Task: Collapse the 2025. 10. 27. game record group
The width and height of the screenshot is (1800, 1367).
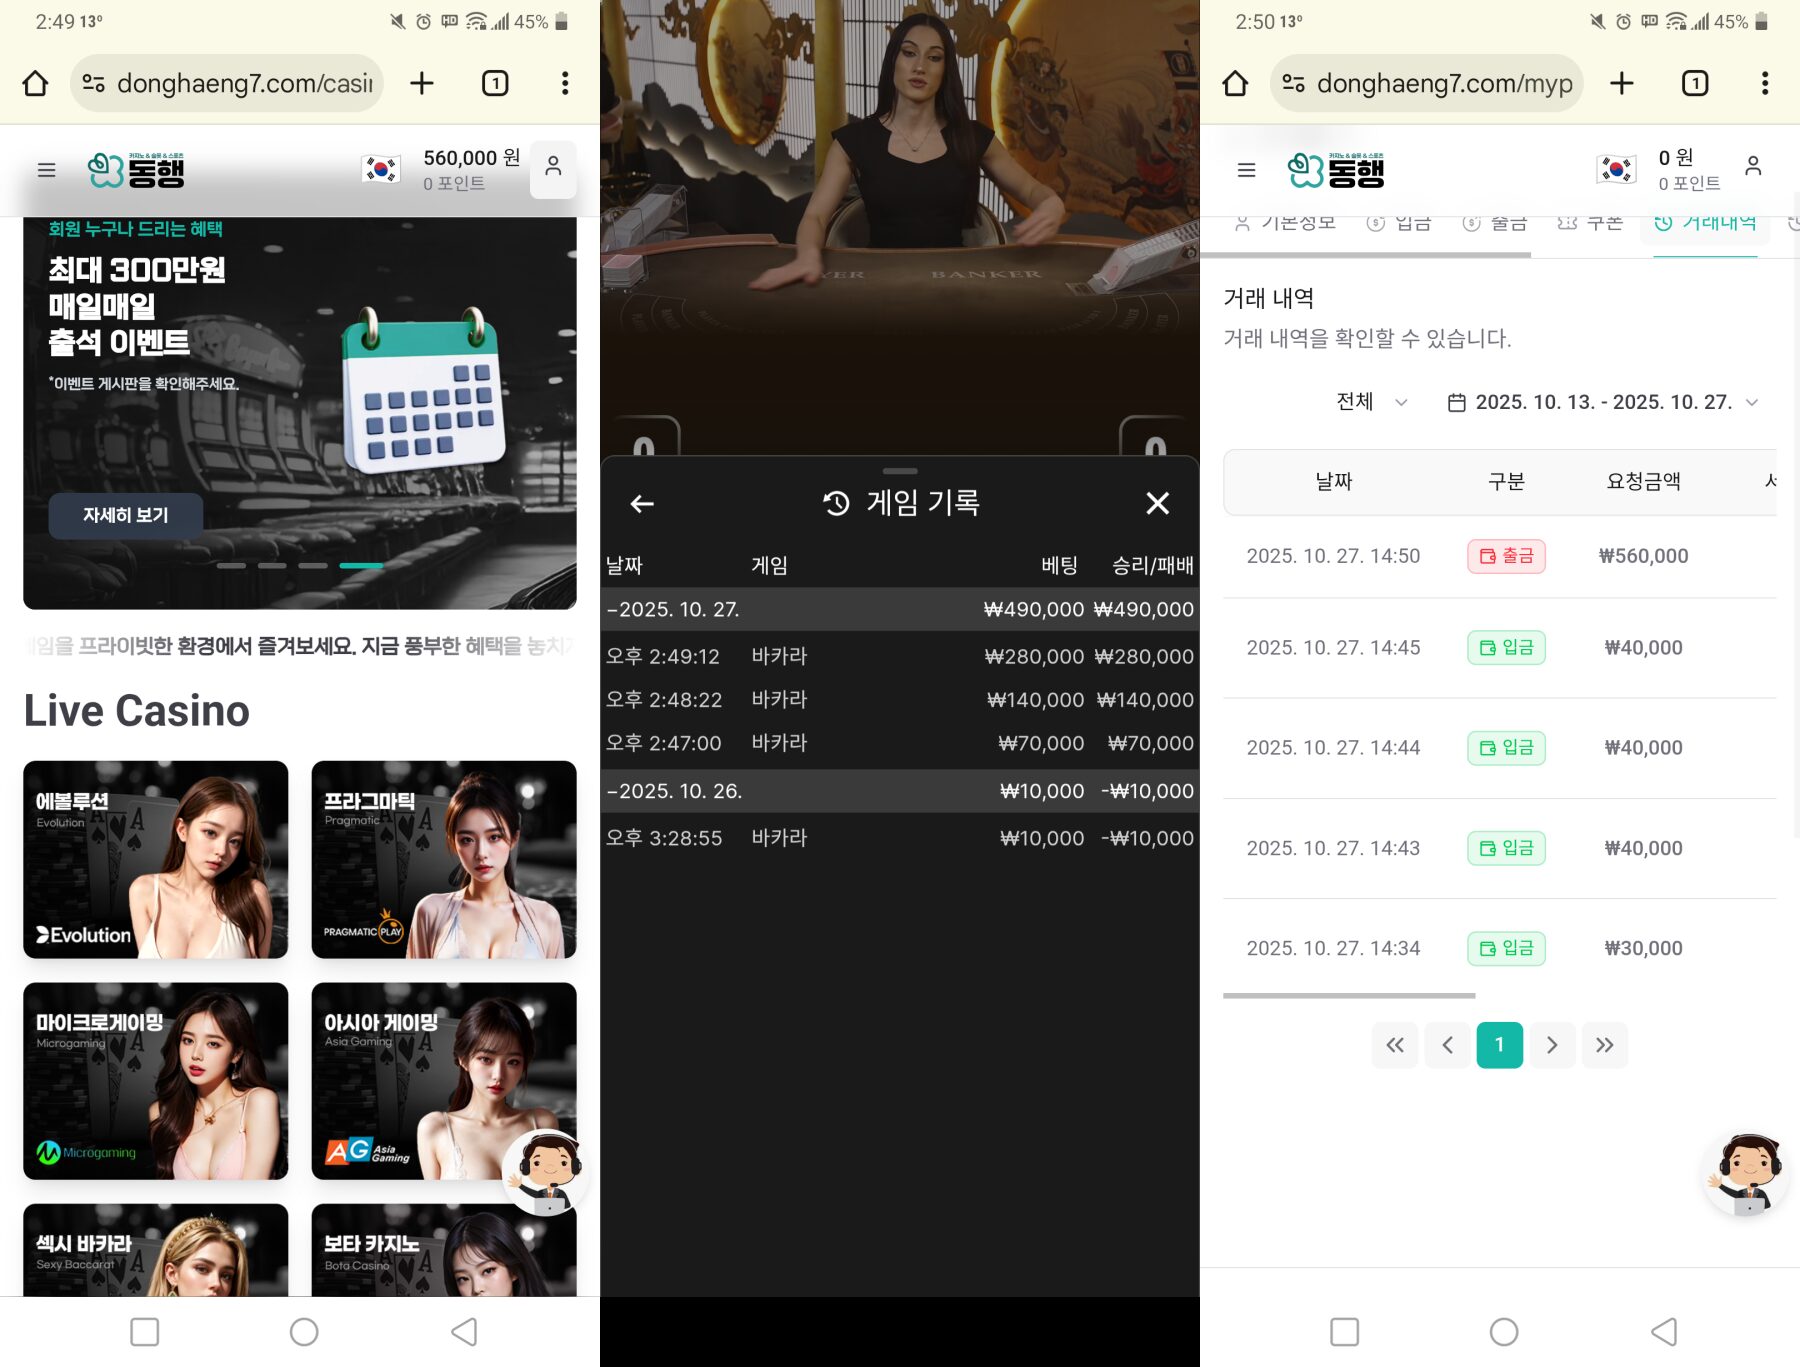Action: 674,609
